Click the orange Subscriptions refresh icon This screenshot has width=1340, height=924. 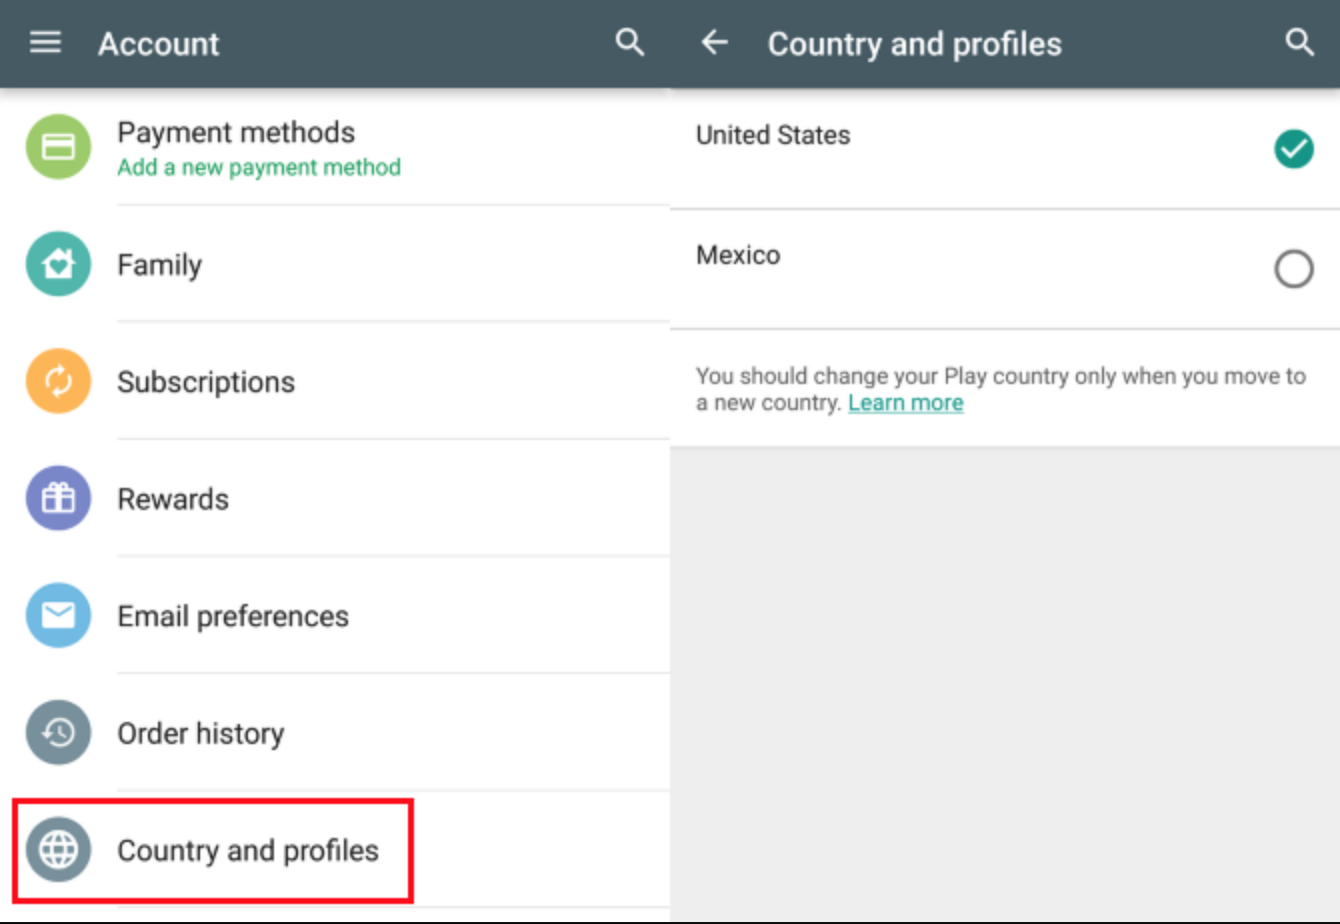58,381
